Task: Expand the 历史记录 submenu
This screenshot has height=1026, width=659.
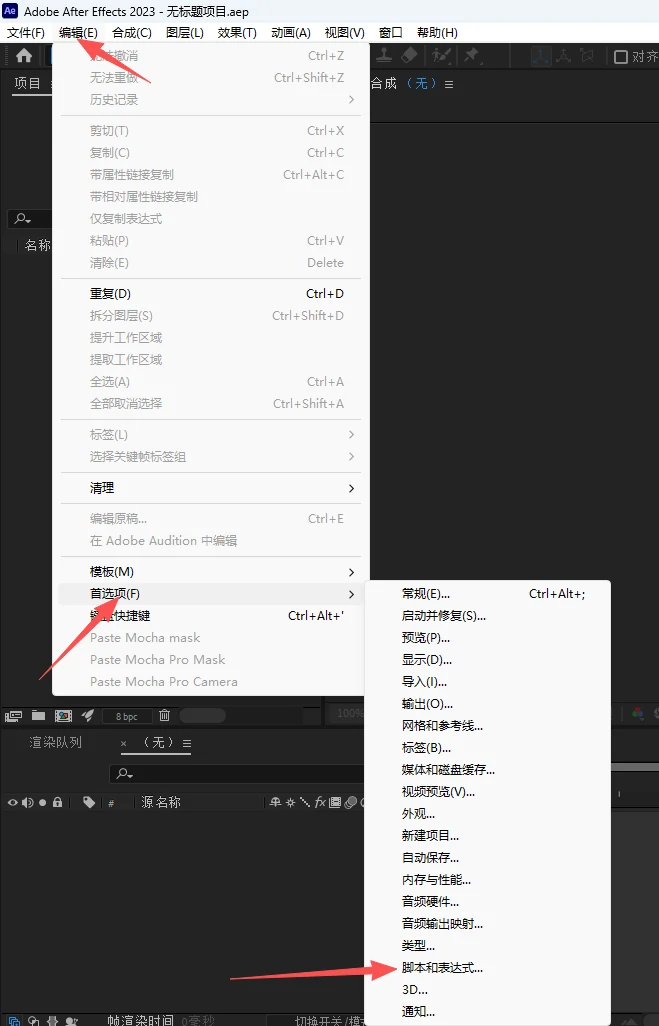Action: [x=210, y=99]
